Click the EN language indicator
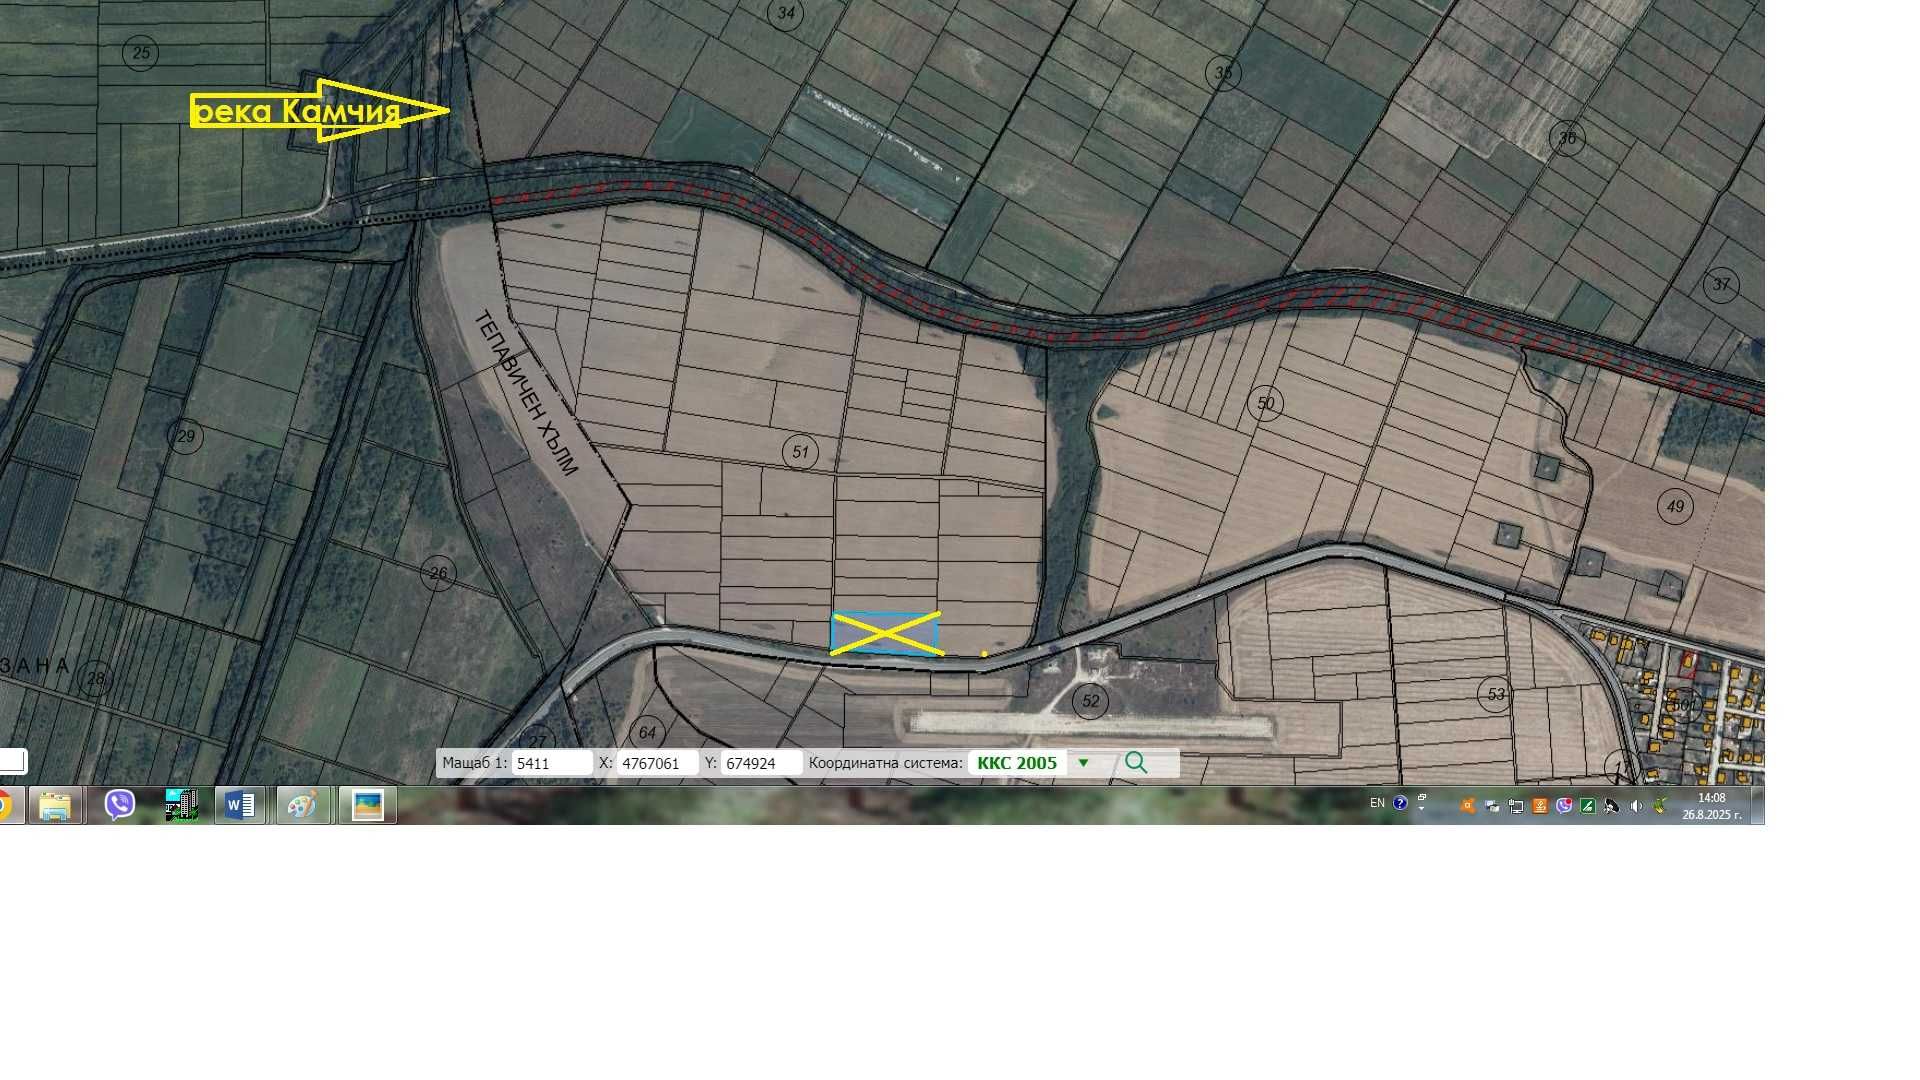Image resolution: width=1920 pixels, height=1080 pixels. click(x=1377, y=803)
